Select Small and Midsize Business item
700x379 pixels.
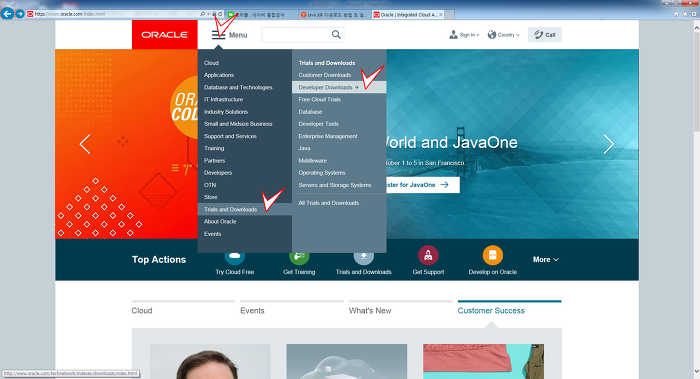click(x=238, y=124)
